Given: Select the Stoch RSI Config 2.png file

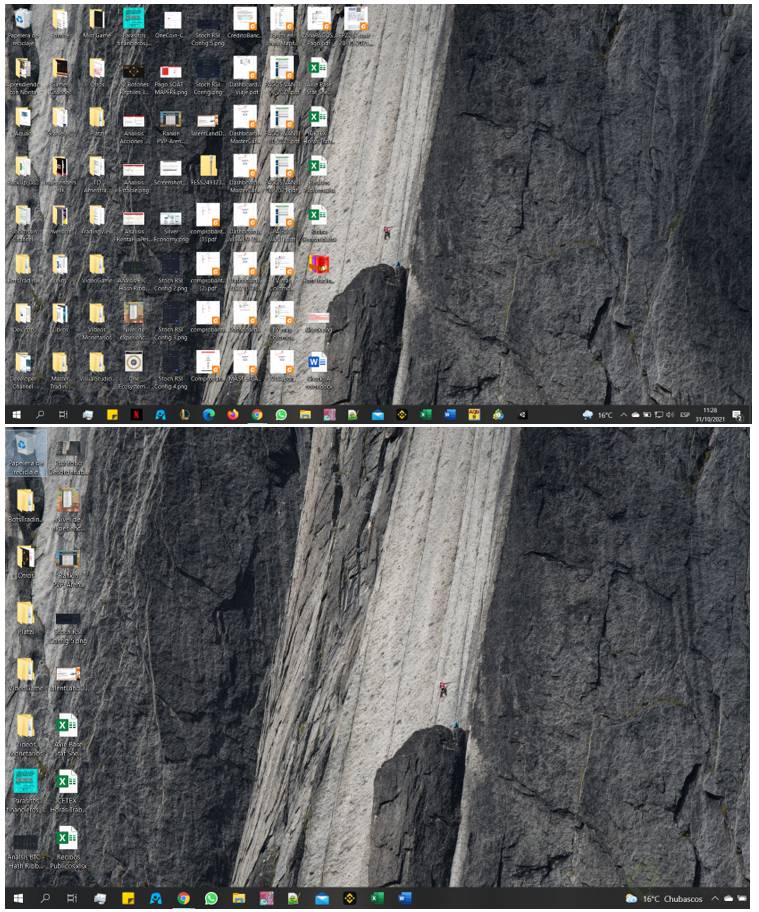Looking at the screenshot, I should point(170,273).
